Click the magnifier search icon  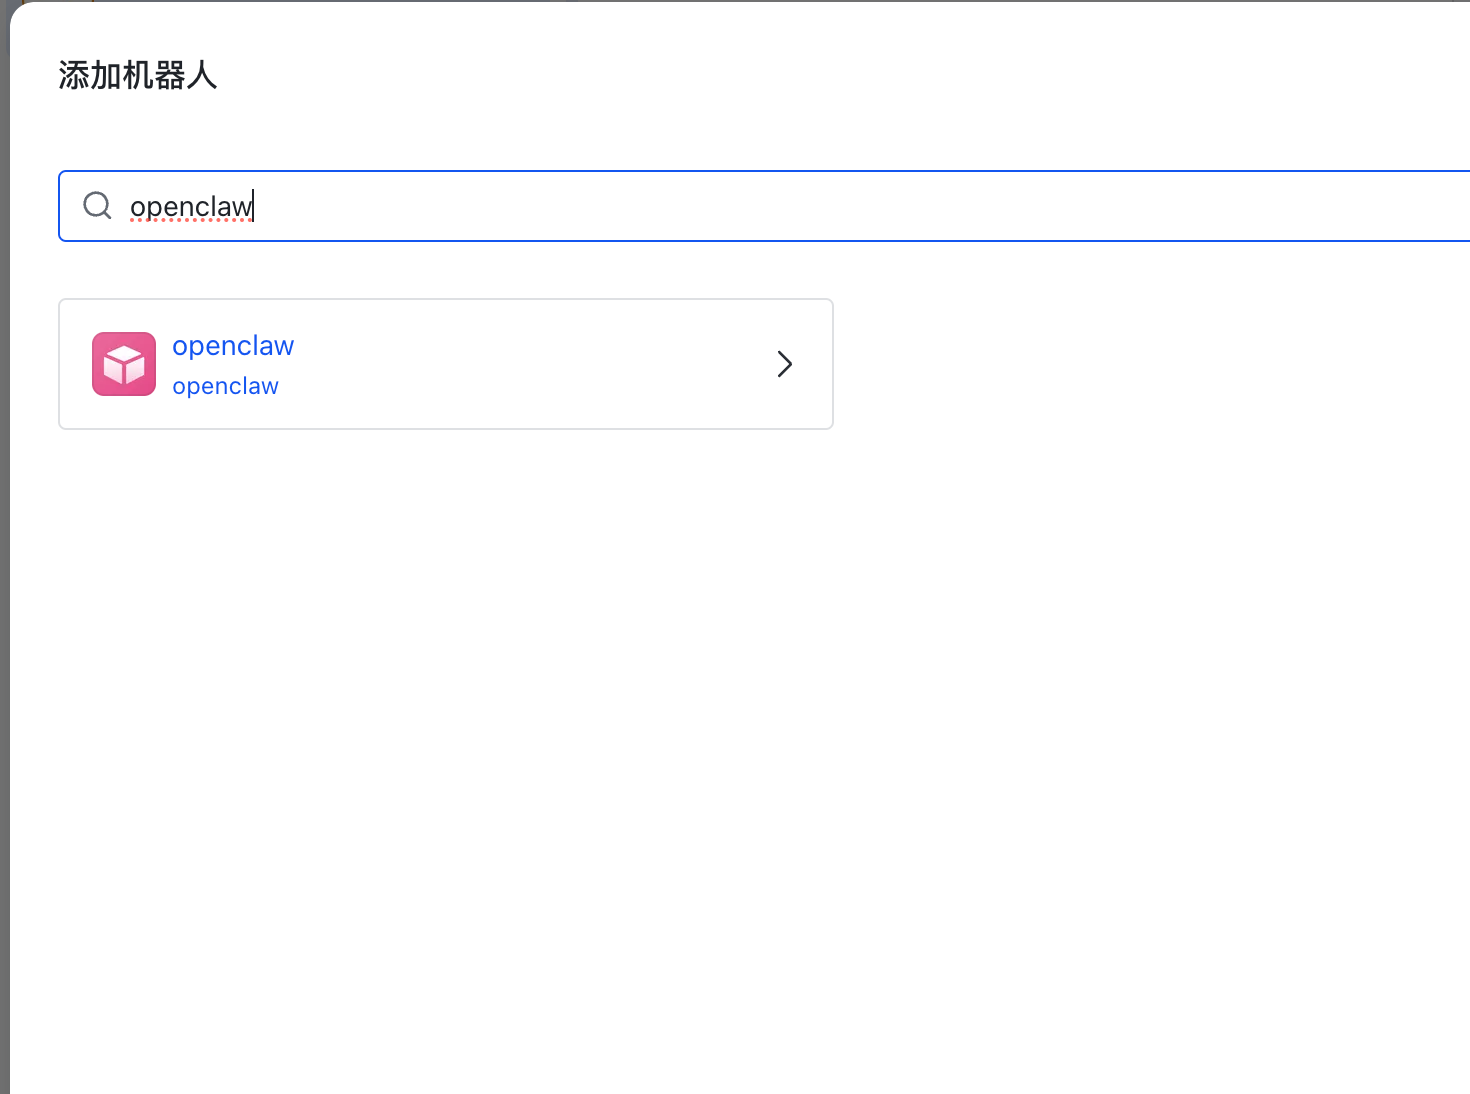click(x=97, y=206)
